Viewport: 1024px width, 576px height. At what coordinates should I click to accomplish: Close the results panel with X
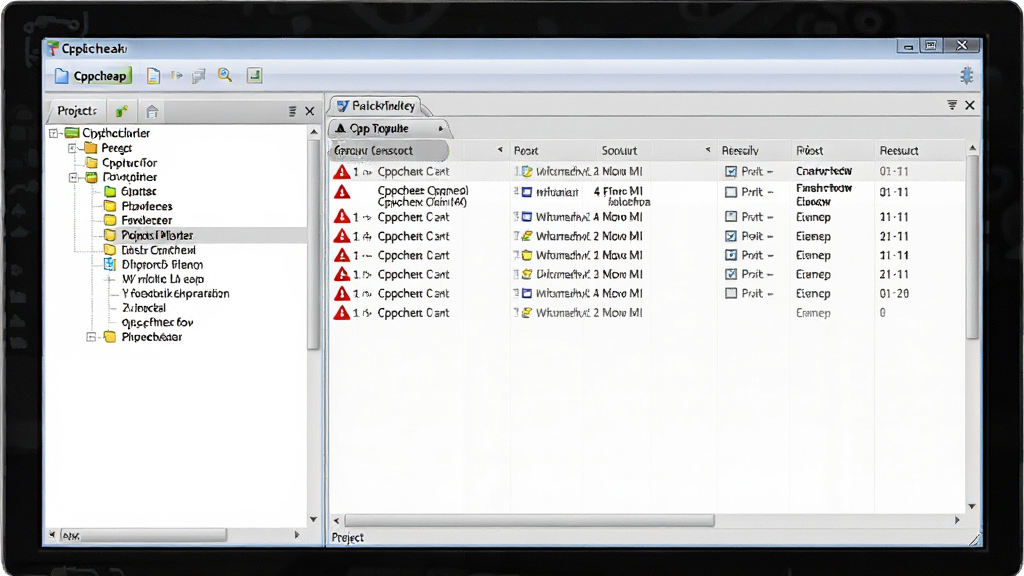[970, 105]
